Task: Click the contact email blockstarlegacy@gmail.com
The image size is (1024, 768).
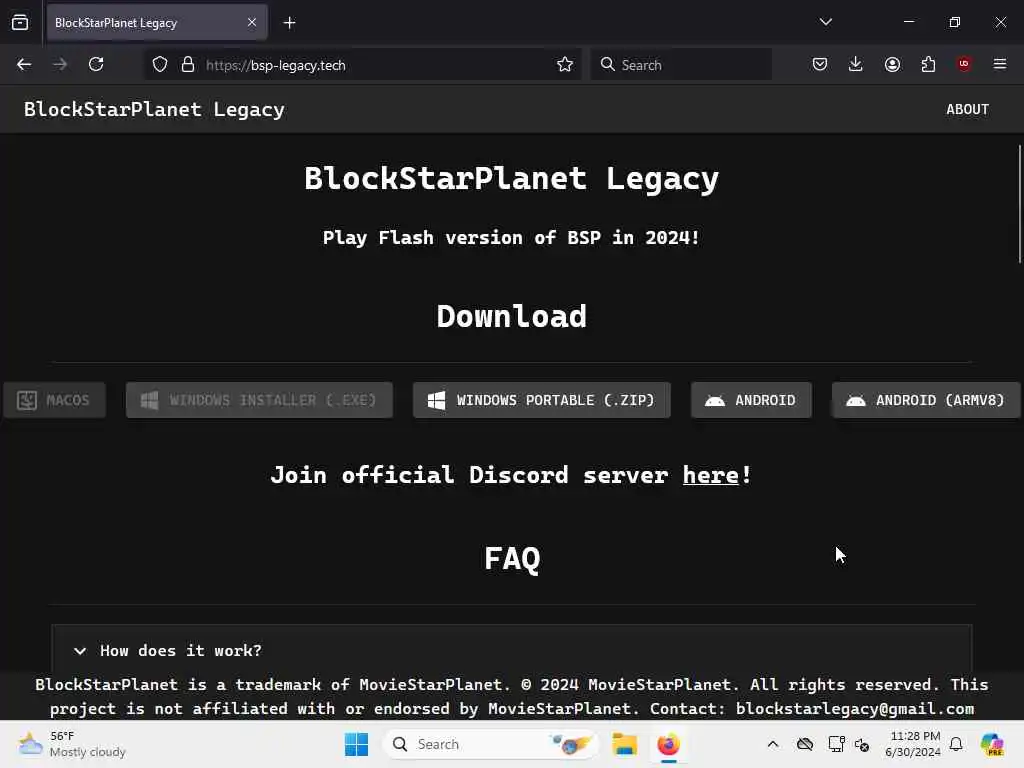Action: point(855,709)
